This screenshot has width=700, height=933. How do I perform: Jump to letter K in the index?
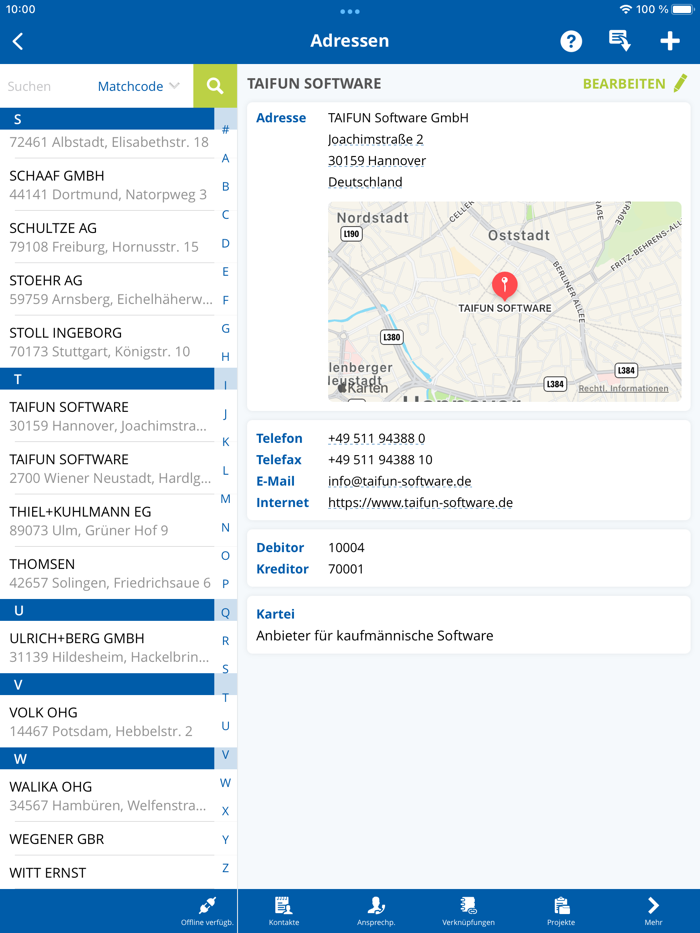226,442
